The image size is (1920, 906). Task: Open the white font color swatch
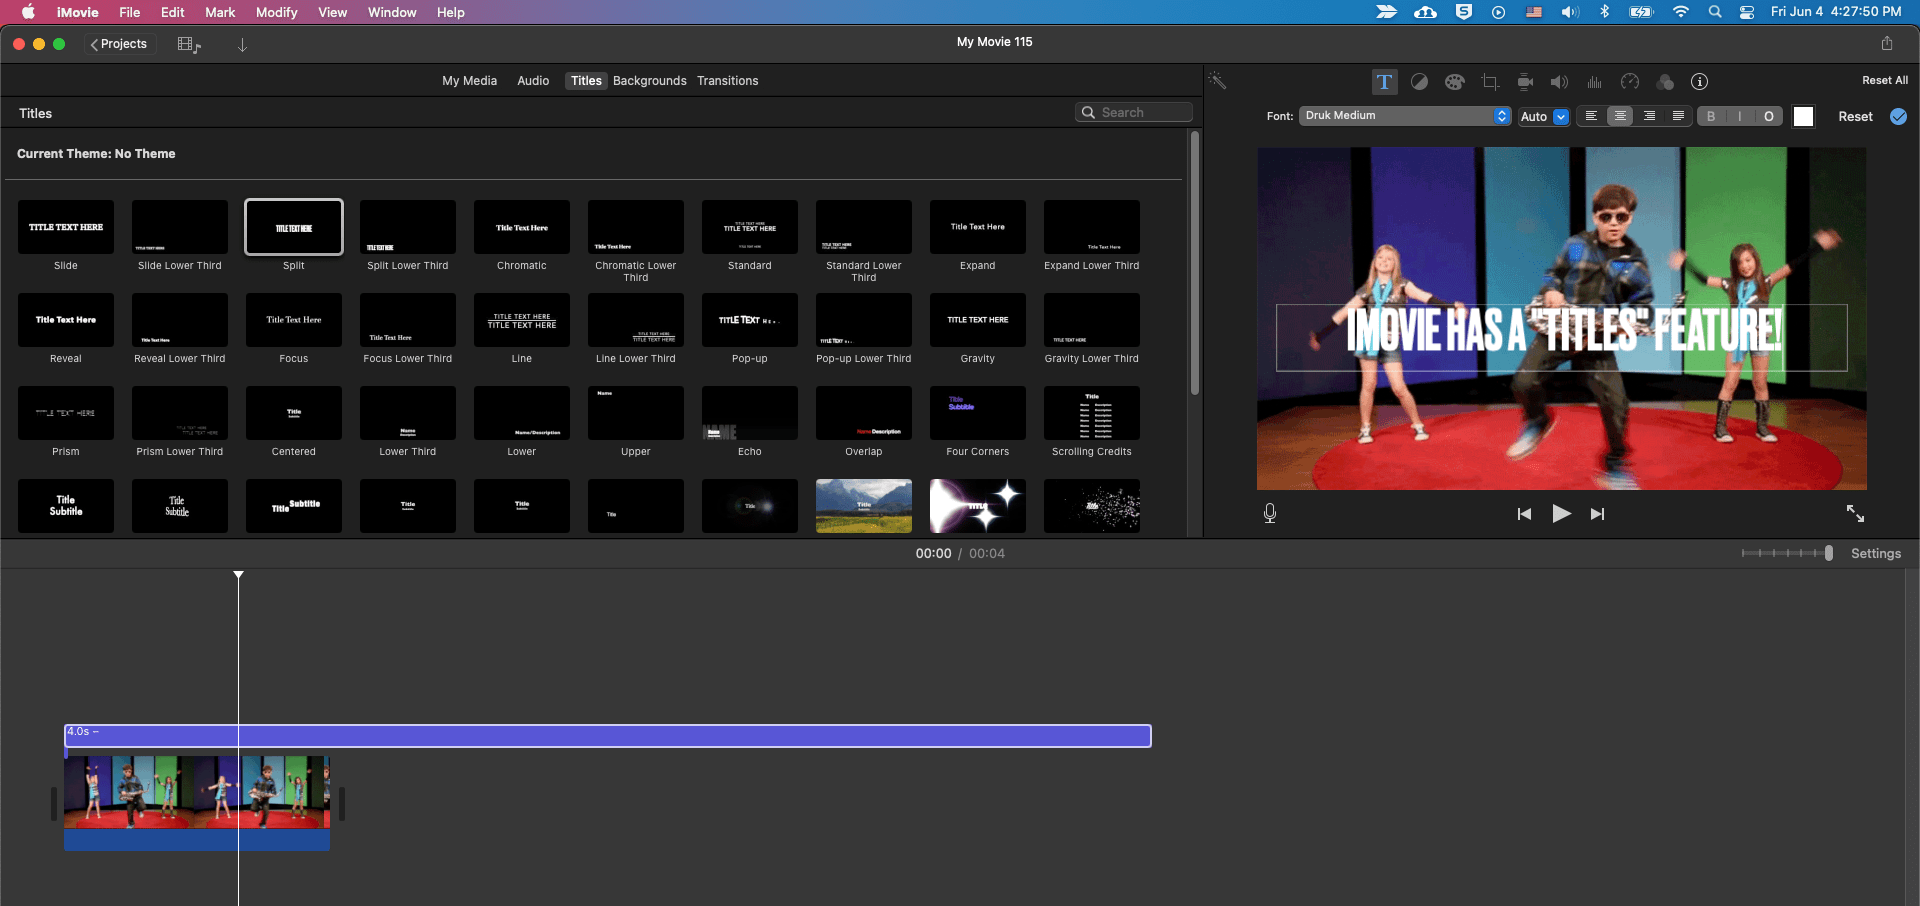tap(1803, 116)
